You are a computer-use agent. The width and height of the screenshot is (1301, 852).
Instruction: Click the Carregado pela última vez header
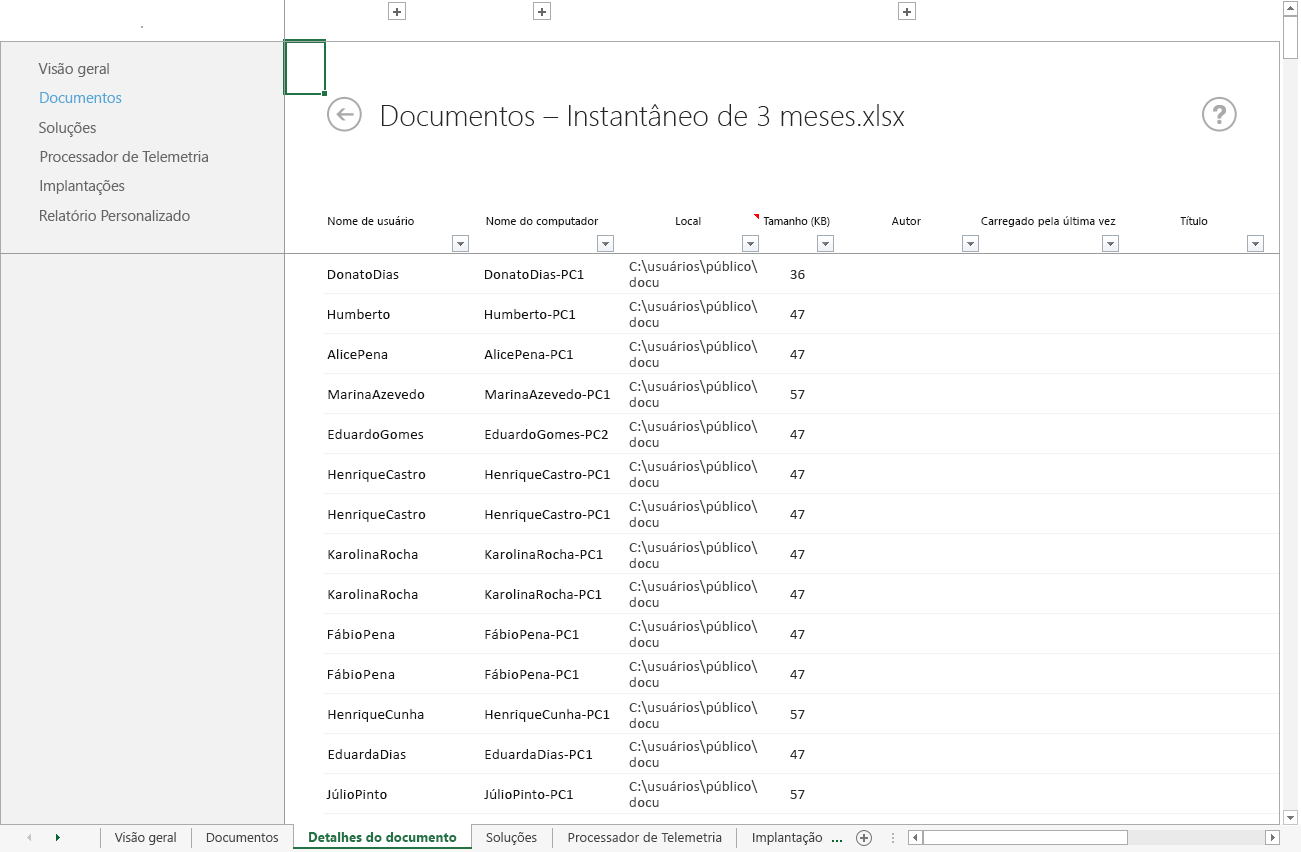(1048, 221)
